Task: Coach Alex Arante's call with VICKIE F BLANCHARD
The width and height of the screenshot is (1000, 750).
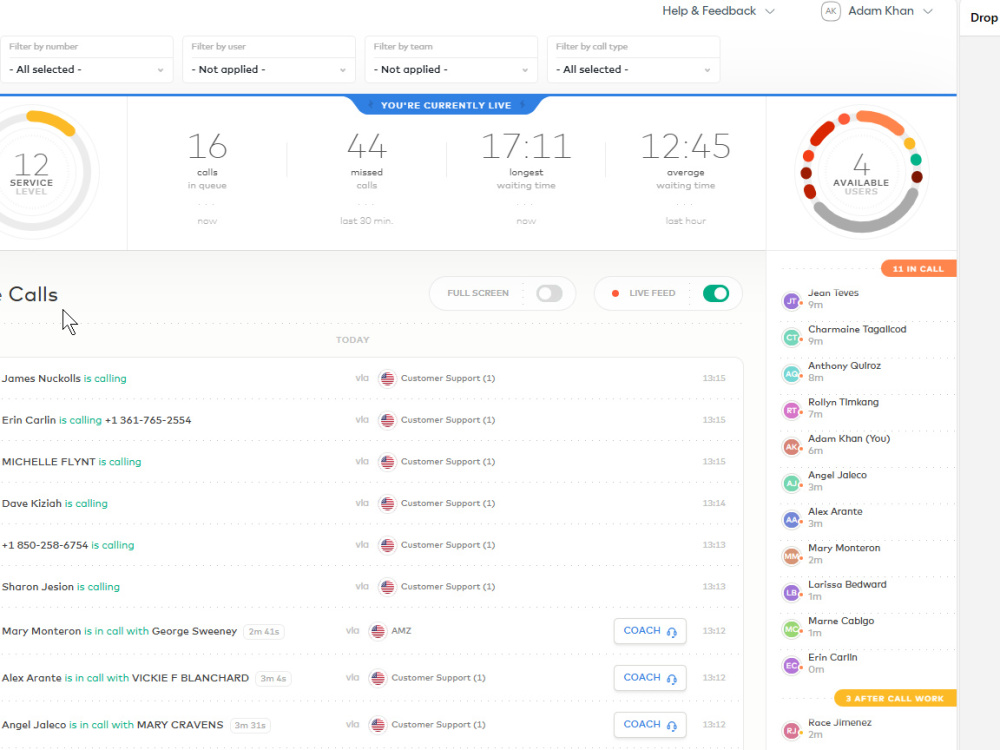Action: pyautogui.click(x=650, y=678)
